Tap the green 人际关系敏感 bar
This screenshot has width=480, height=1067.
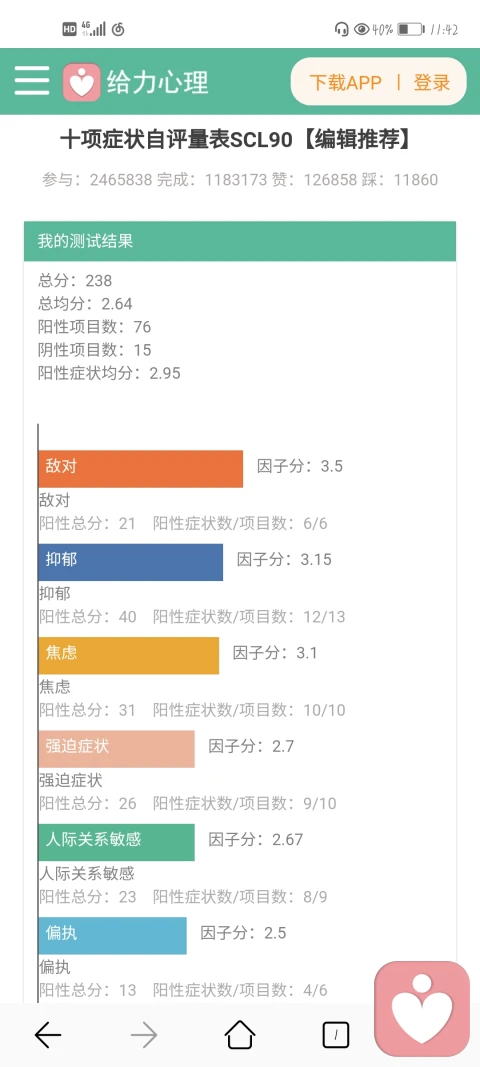coord(116,842)
